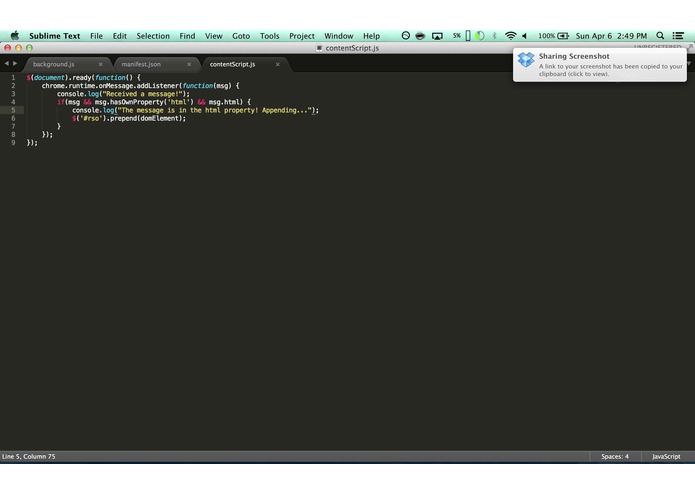Image resolution: width=695 pixels, height=494 pixels.
Task: Close the manifest.json tab
Action: point(189,64)
